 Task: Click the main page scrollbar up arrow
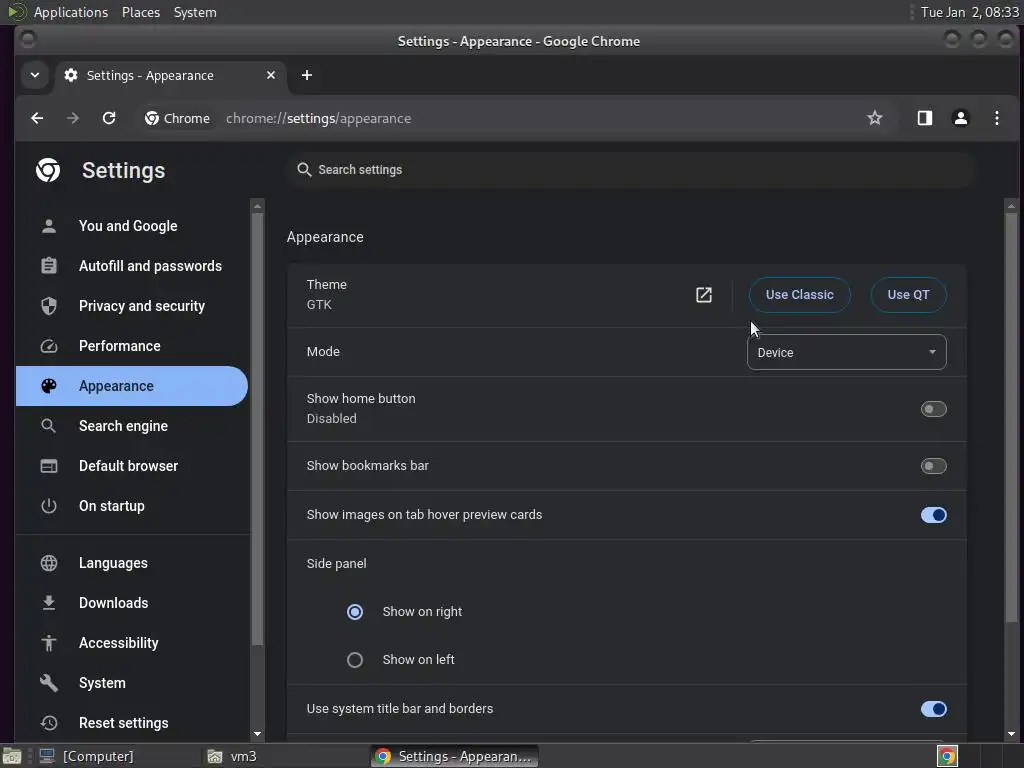click(x=1011, y=206)
